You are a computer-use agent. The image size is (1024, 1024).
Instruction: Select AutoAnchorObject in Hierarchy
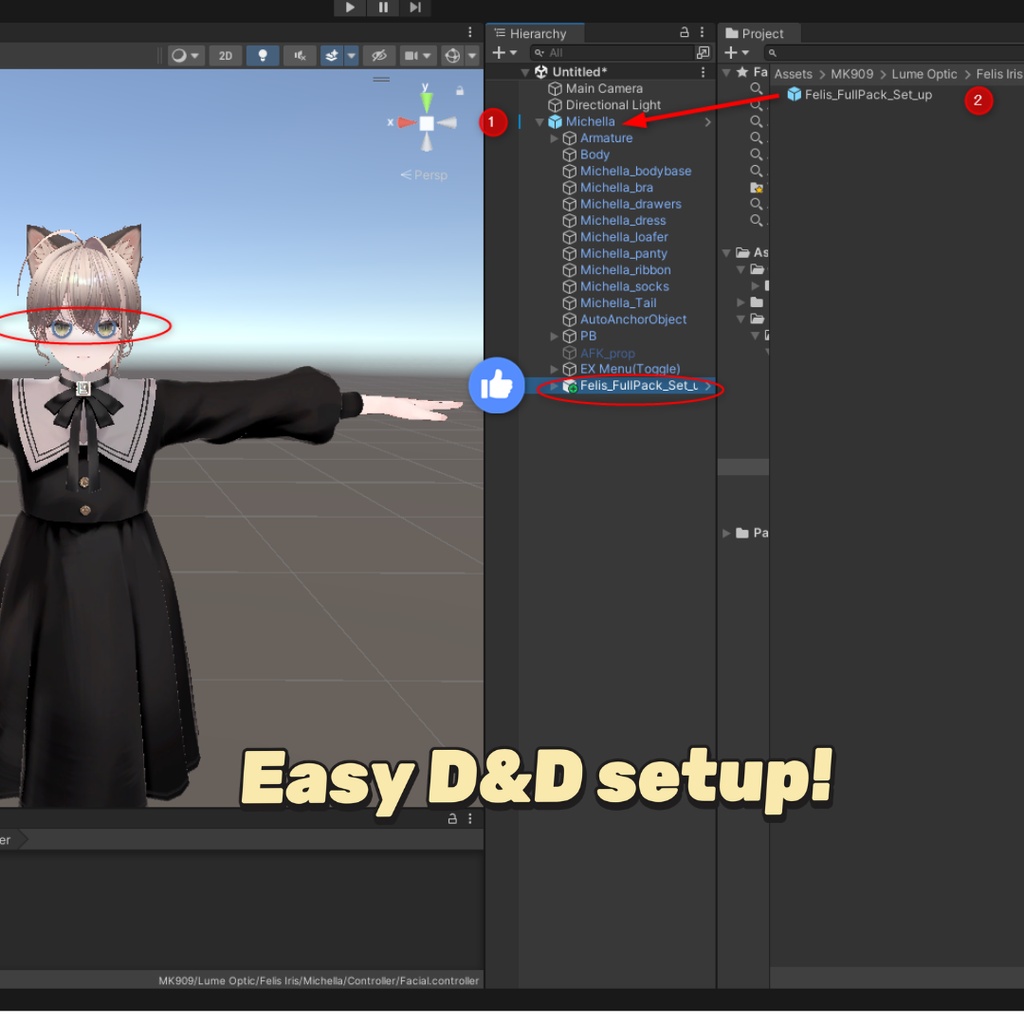633,319
